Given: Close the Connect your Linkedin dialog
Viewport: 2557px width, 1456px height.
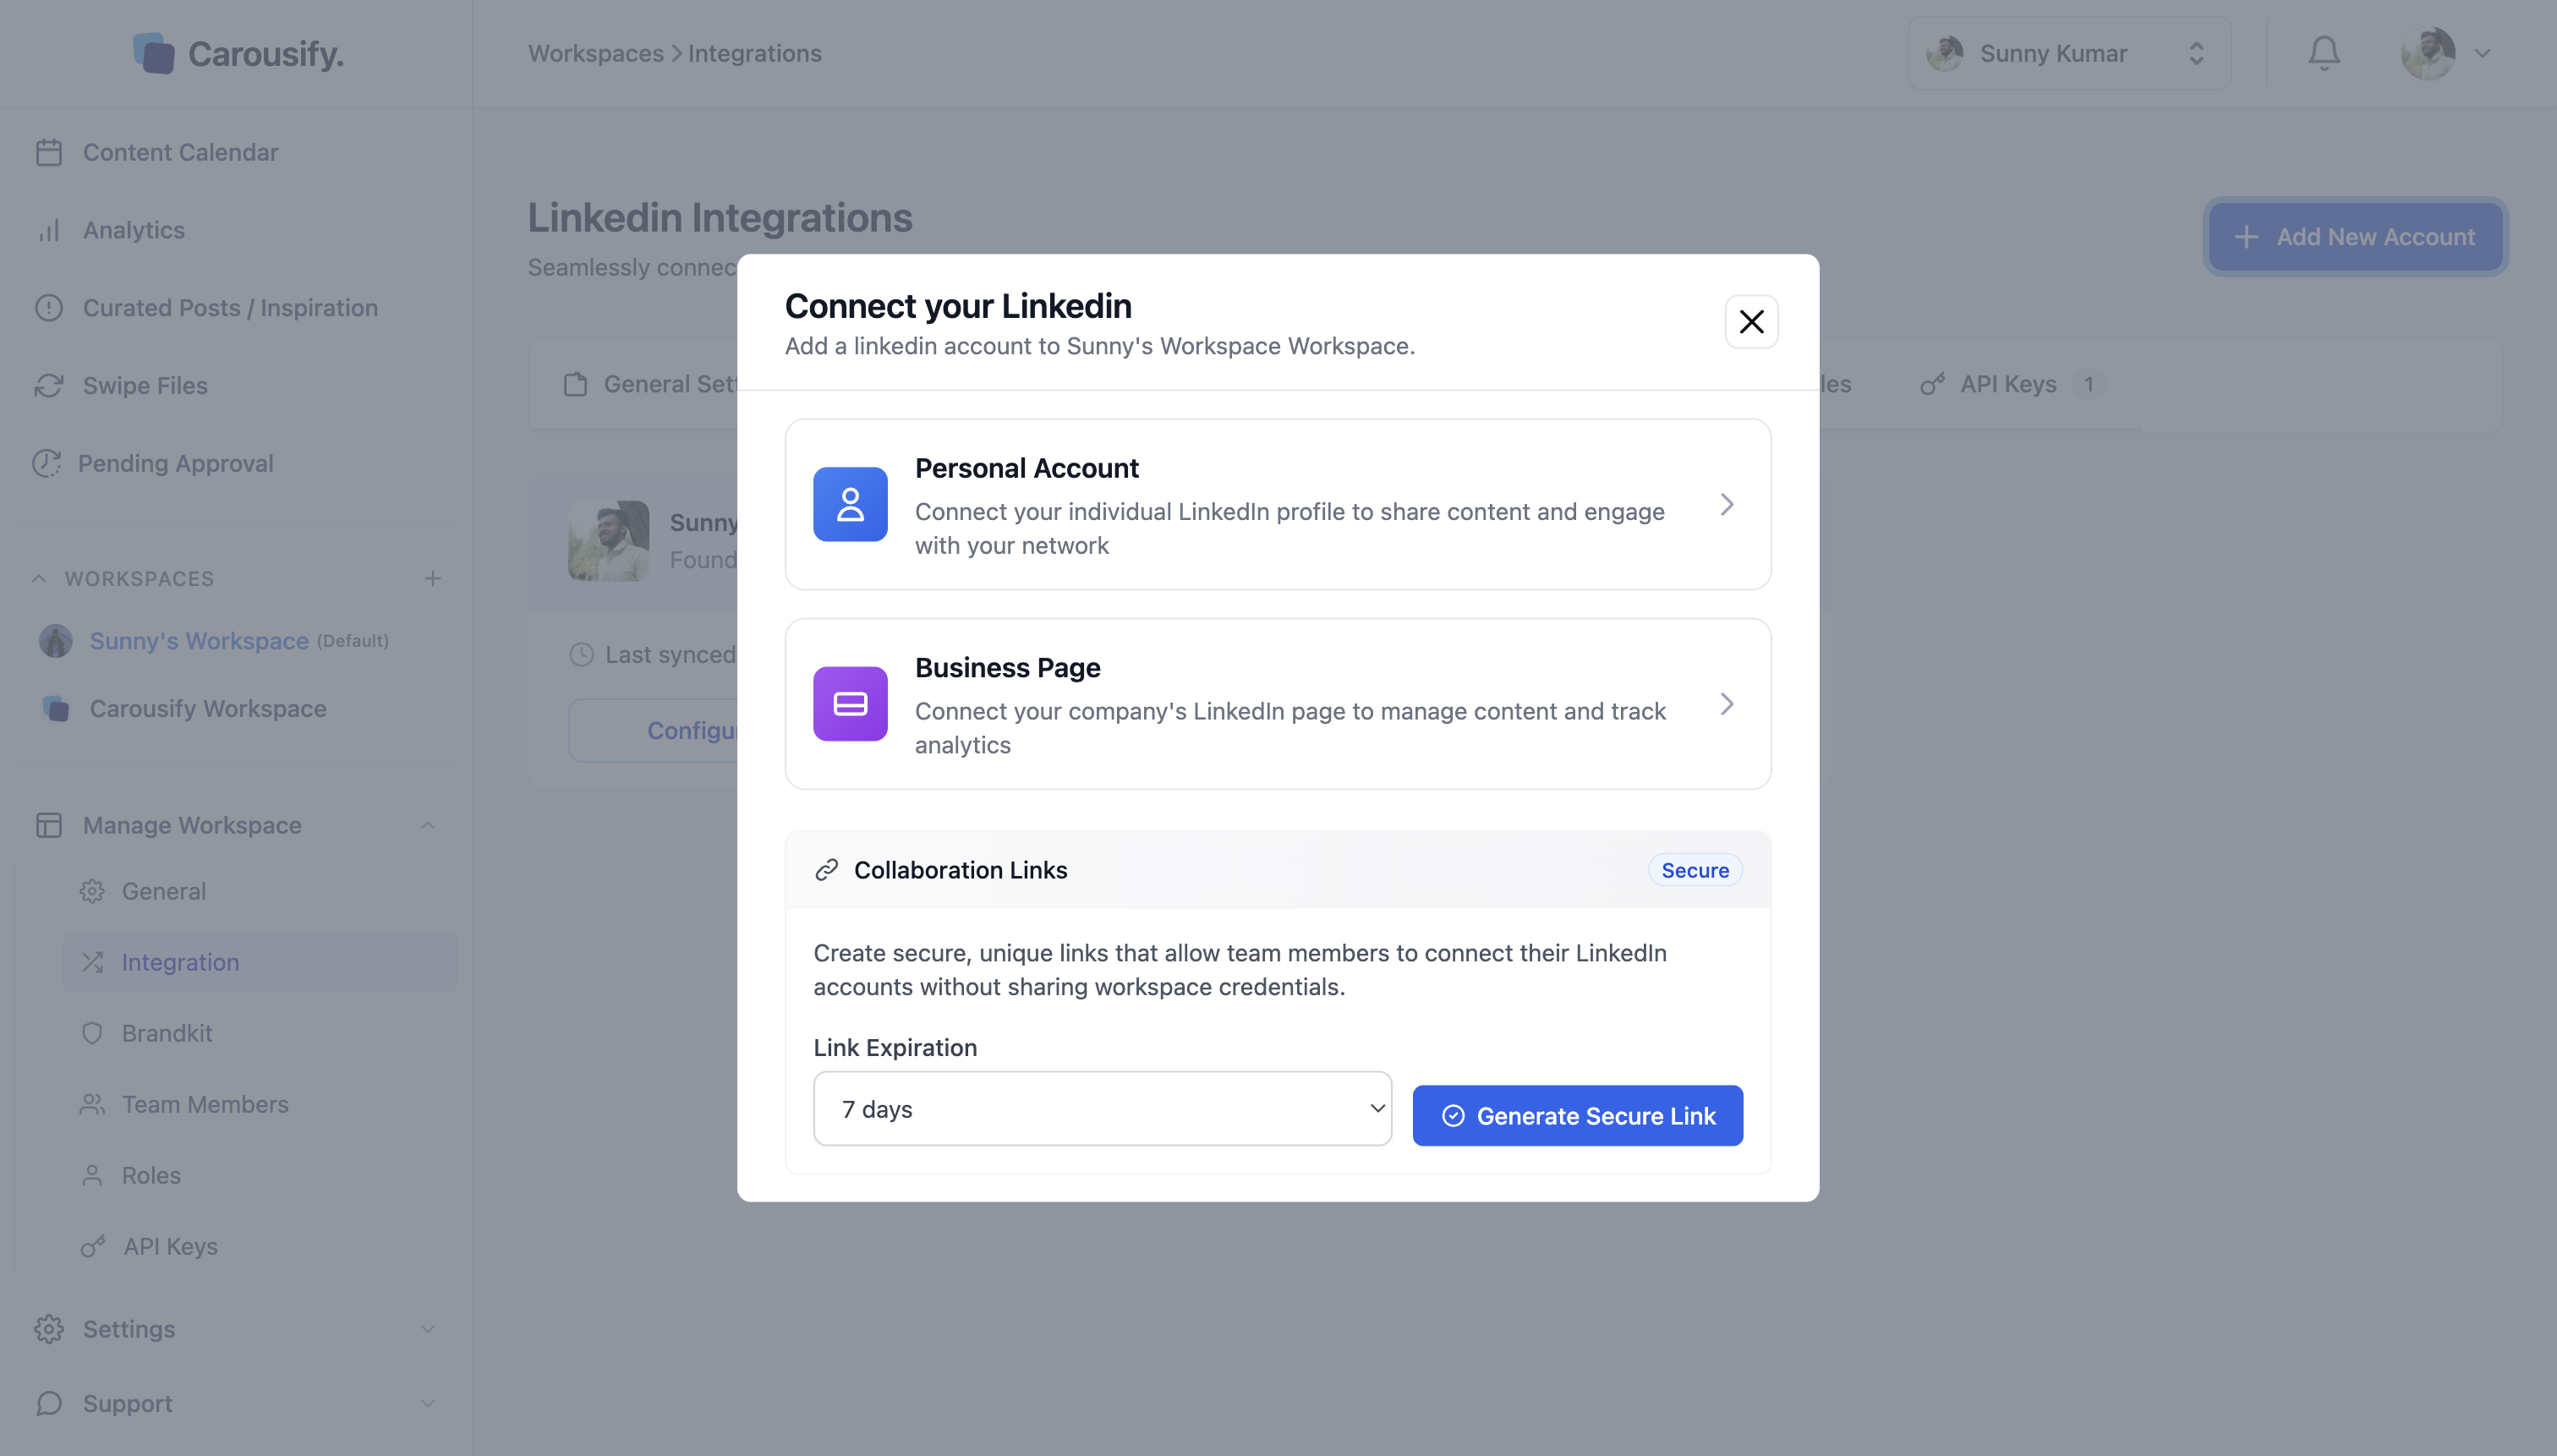Looking at the screenshot, I should [1751, 322].
